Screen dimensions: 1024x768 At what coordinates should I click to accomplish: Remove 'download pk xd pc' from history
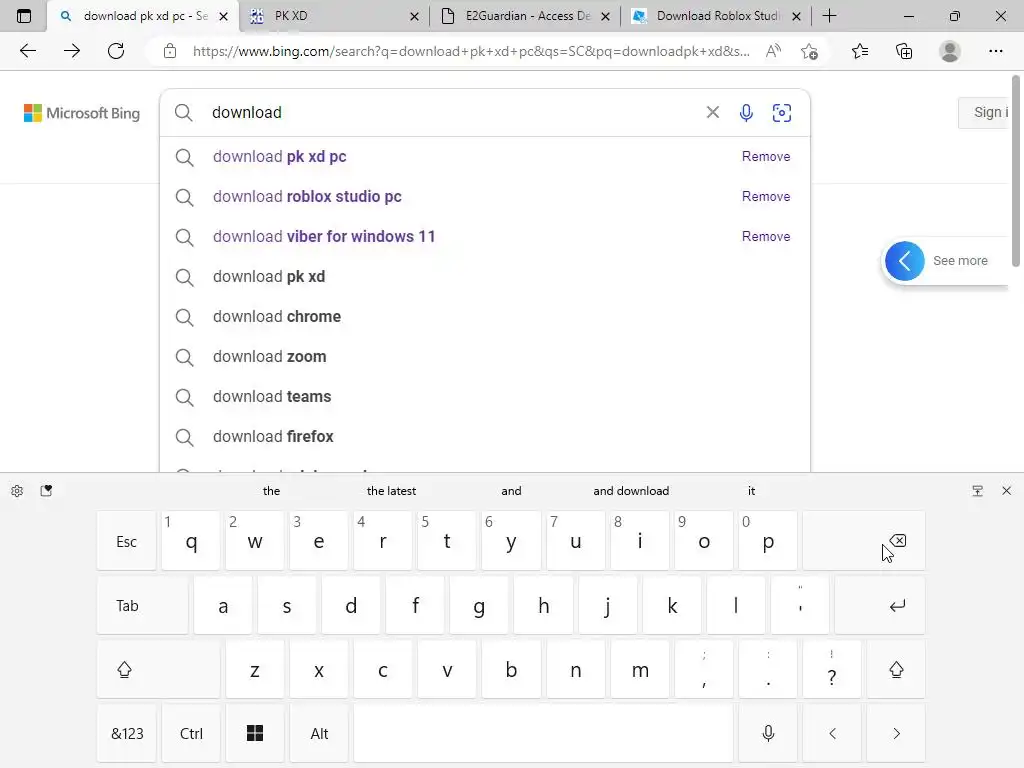[765, 156]
